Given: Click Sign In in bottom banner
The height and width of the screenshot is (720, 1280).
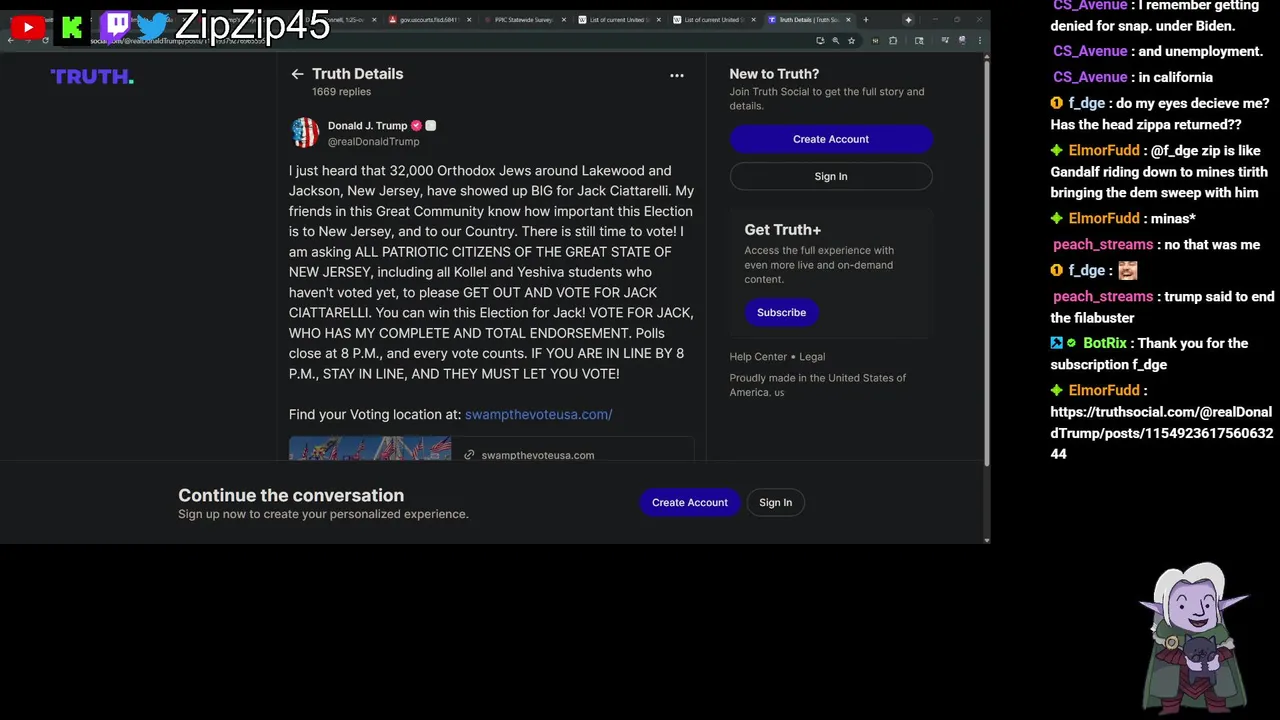Looking at the screenshot, I should tap(775, 502).
